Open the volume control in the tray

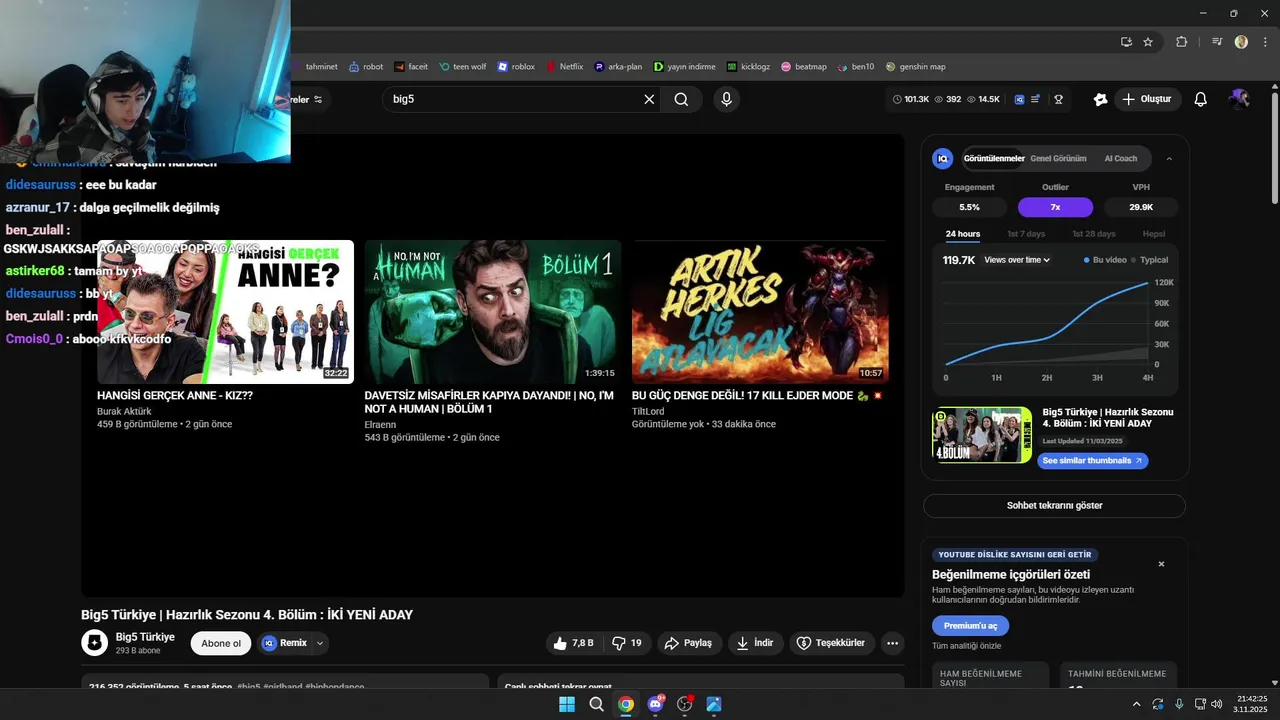pos(1216,704)
